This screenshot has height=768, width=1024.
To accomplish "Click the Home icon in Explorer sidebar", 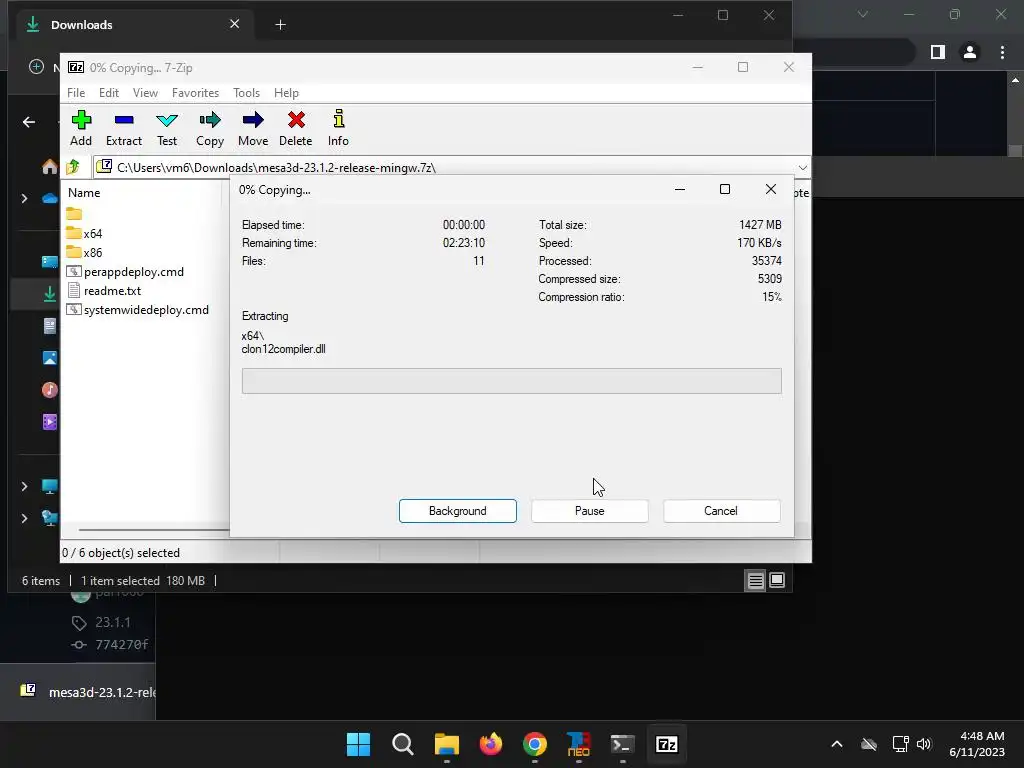I will tap(50, 167).
